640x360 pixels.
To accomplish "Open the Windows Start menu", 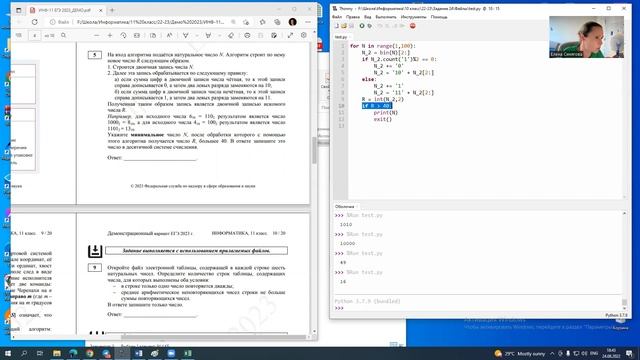I will [7, 353].
